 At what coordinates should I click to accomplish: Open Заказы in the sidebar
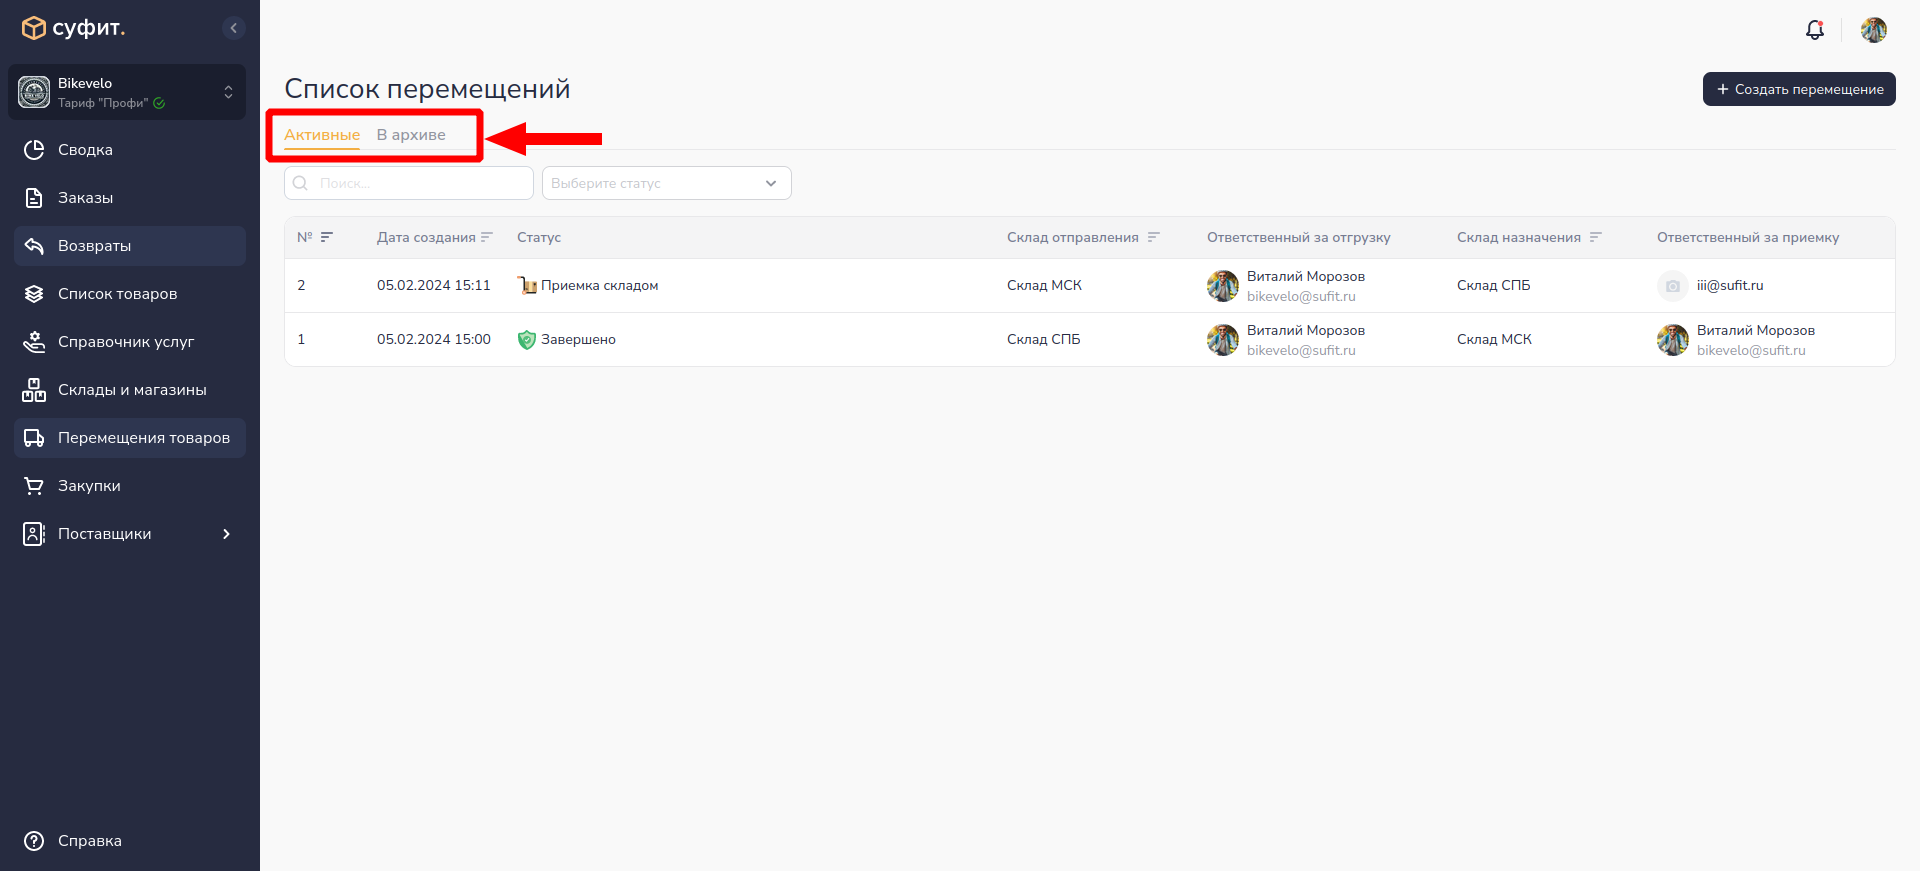tap(130, 198)
